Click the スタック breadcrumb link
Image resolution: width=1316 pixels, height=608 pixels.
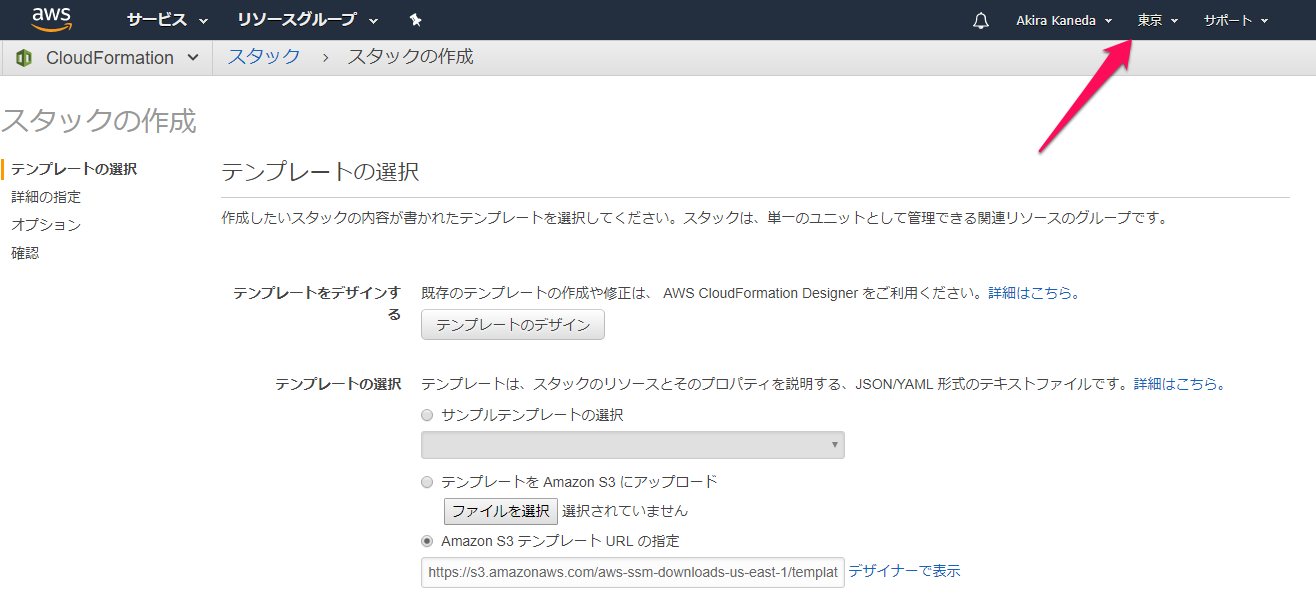263,57
